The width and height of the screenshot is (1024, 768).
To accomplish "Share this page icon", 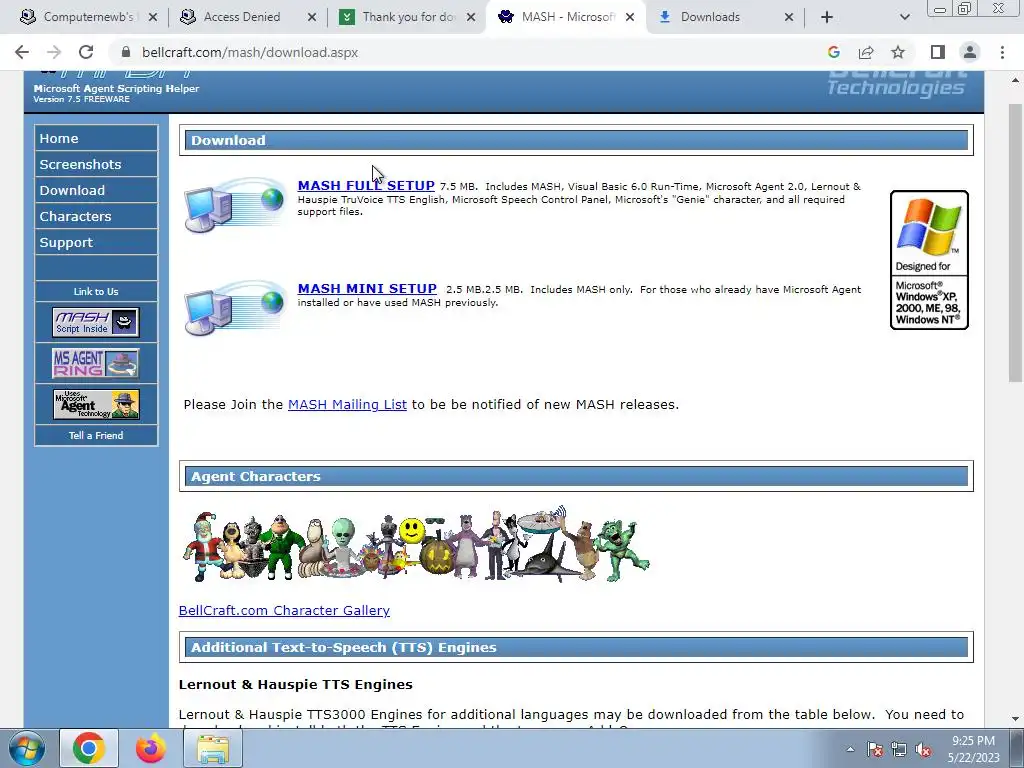I will pyautogui.click(x=866, y=52).
